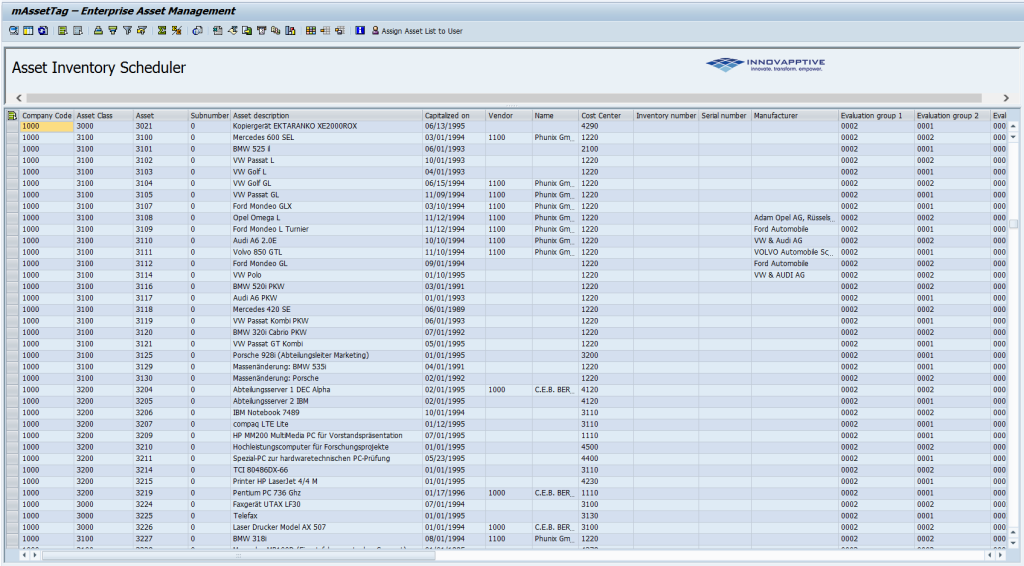Click the Manufacturer column header
The width and height of the screenshot is (1024, 566).
coord(794,116)
